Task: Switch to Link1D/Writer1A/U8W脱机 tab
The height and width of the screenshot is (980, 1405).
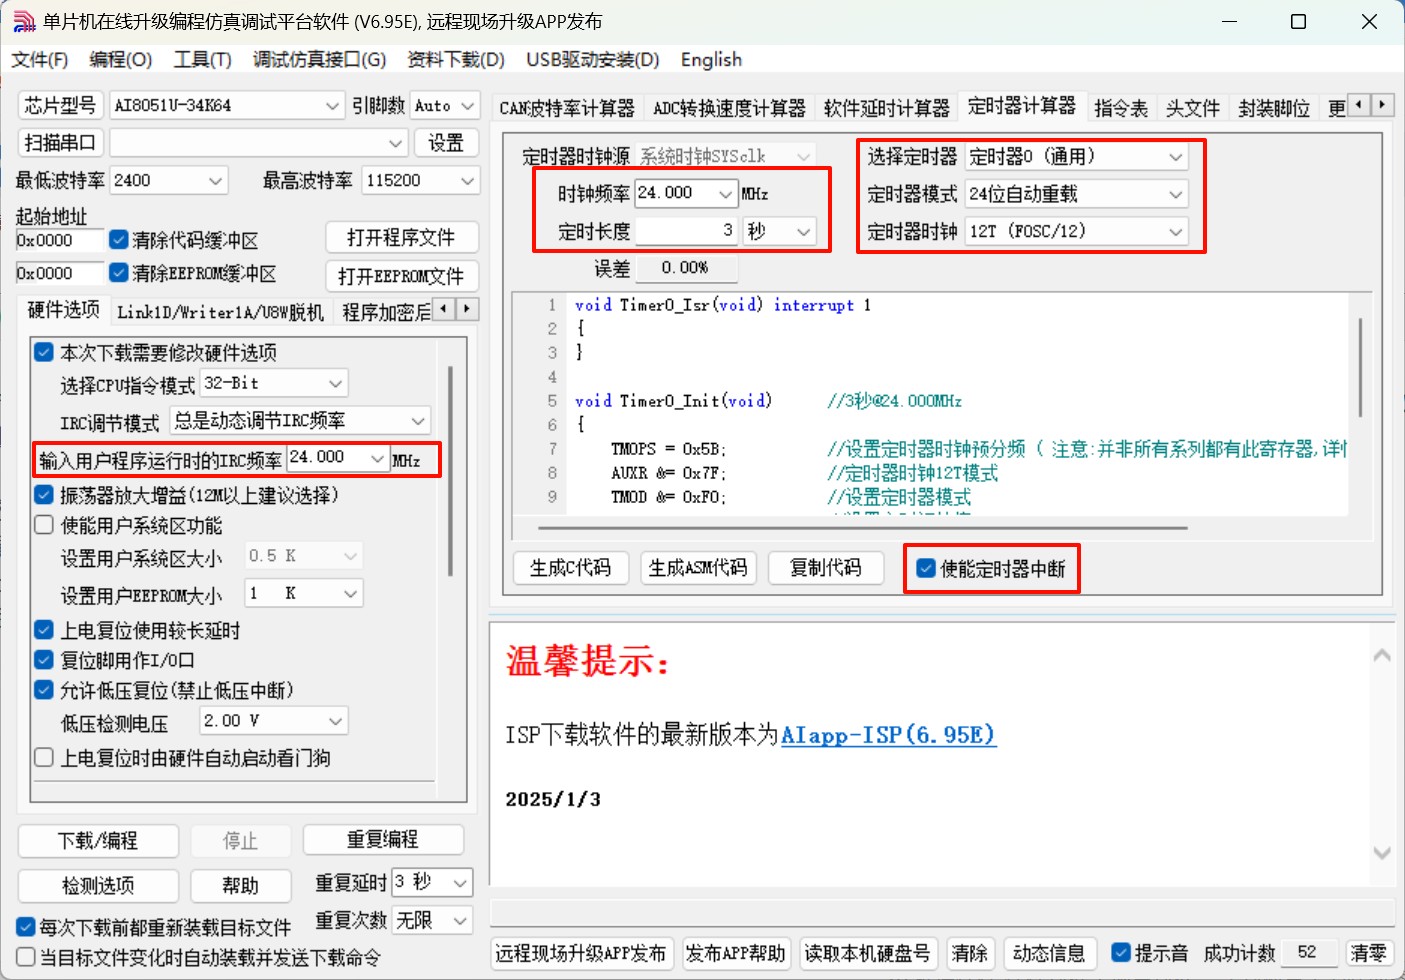Action: click(220, 313)
